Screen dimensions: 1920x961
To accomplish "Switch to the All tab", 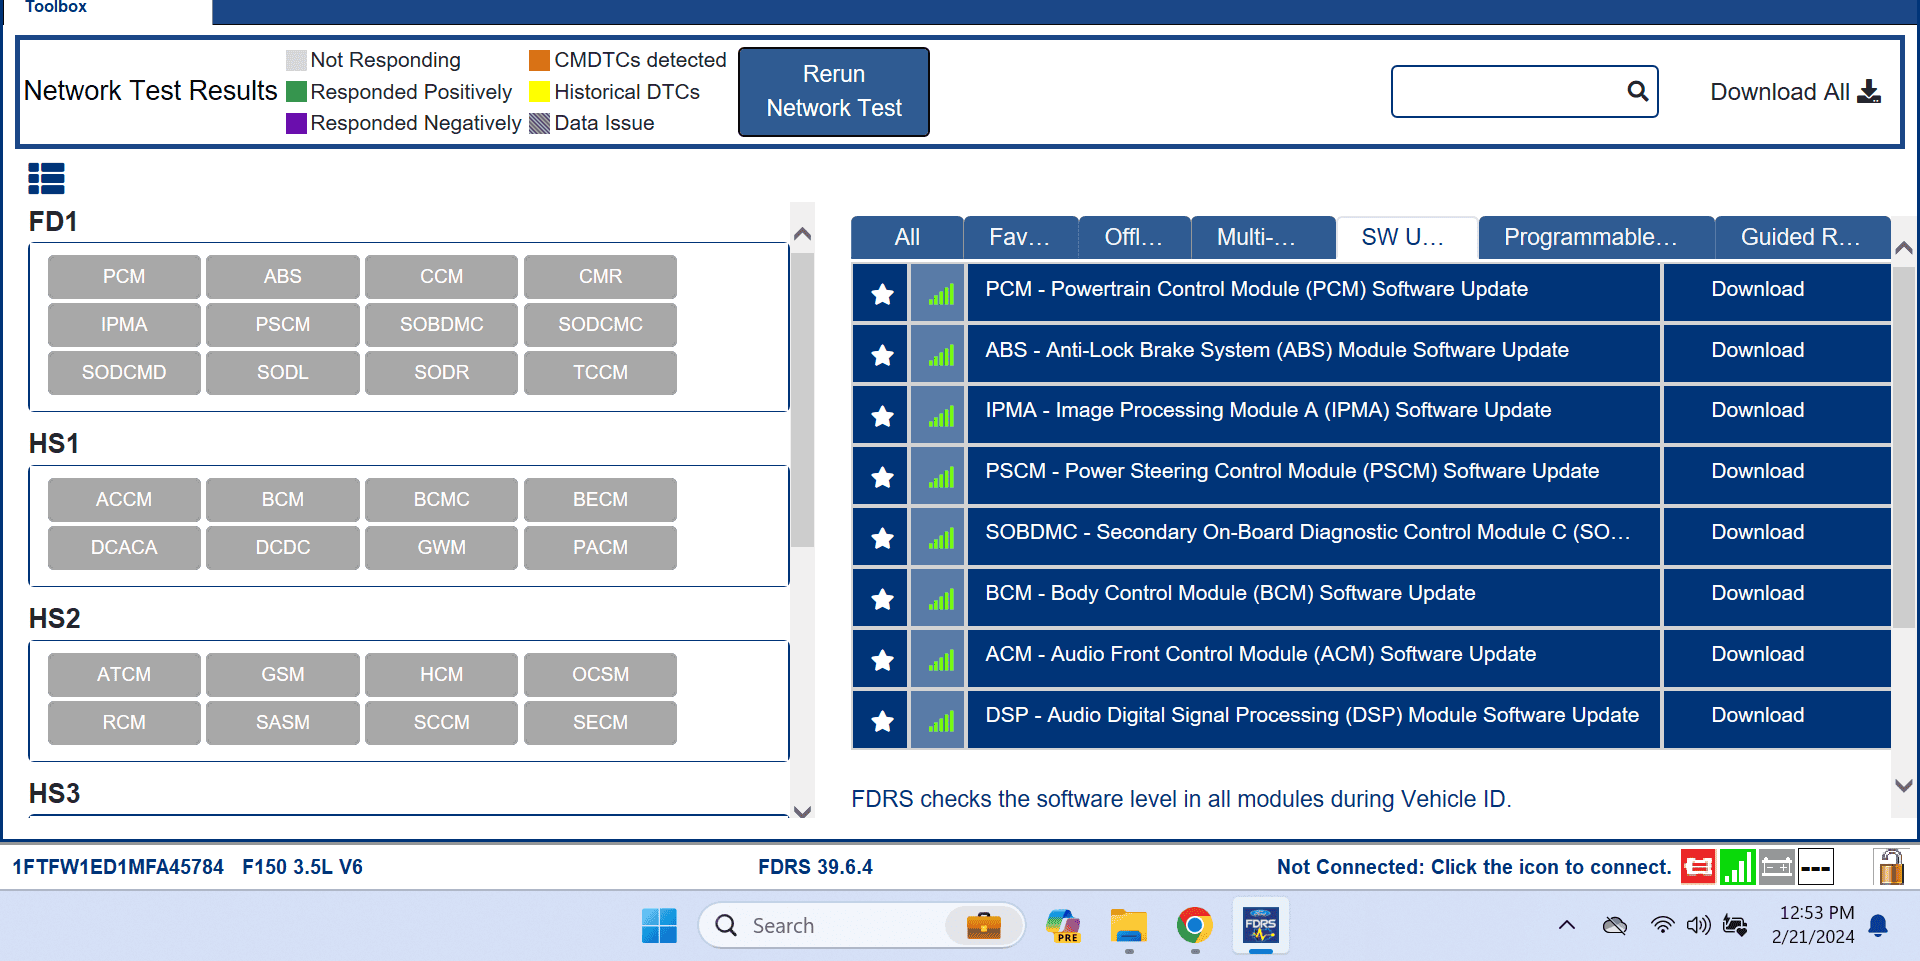I will [x=906, y=237].
